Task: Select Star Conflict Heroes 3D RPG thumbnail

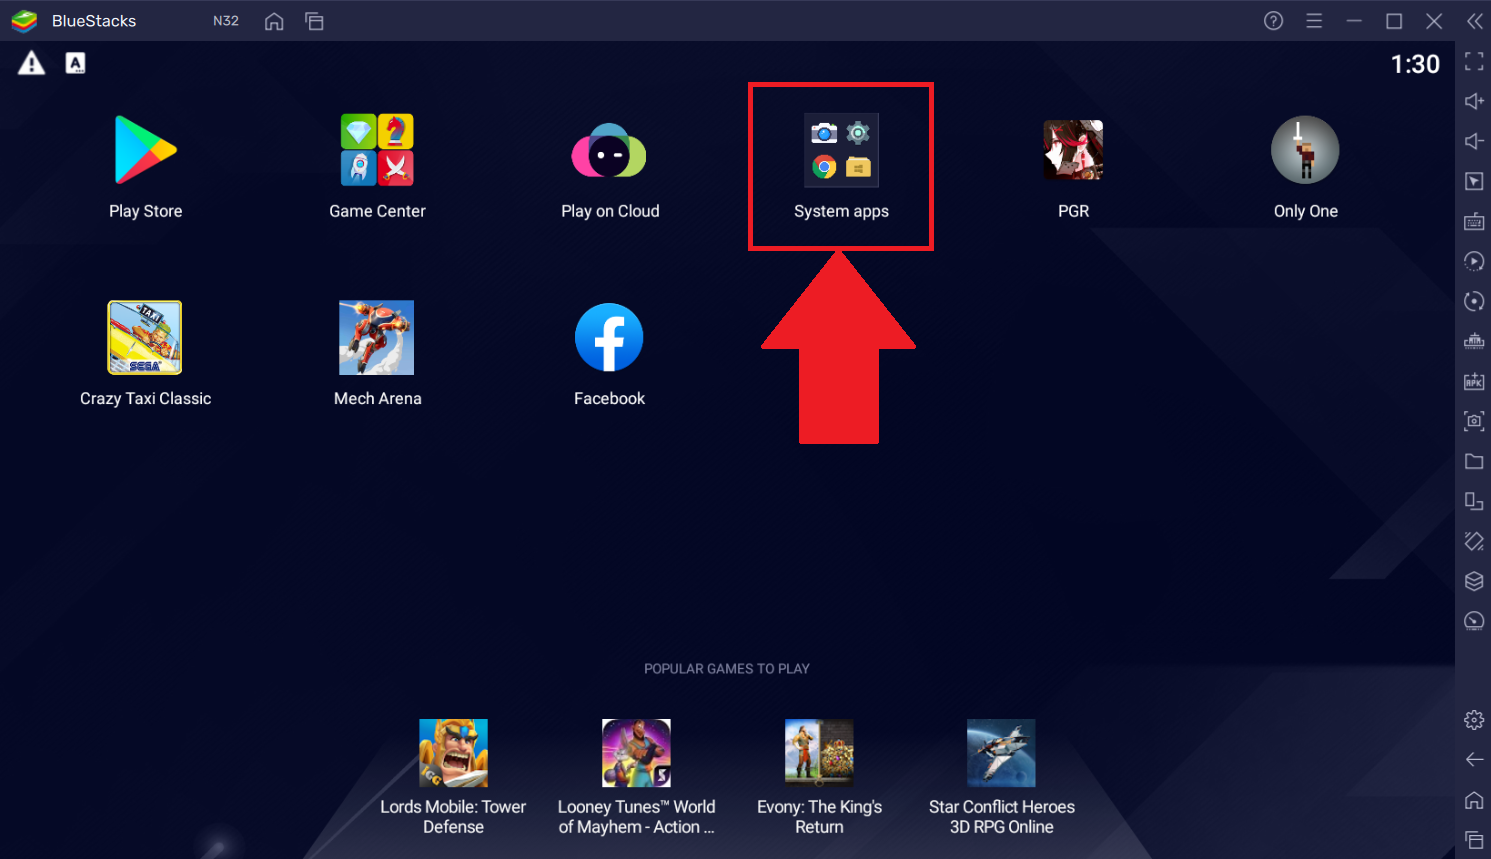Action: pyautogui.click(x=1001, y=753)
